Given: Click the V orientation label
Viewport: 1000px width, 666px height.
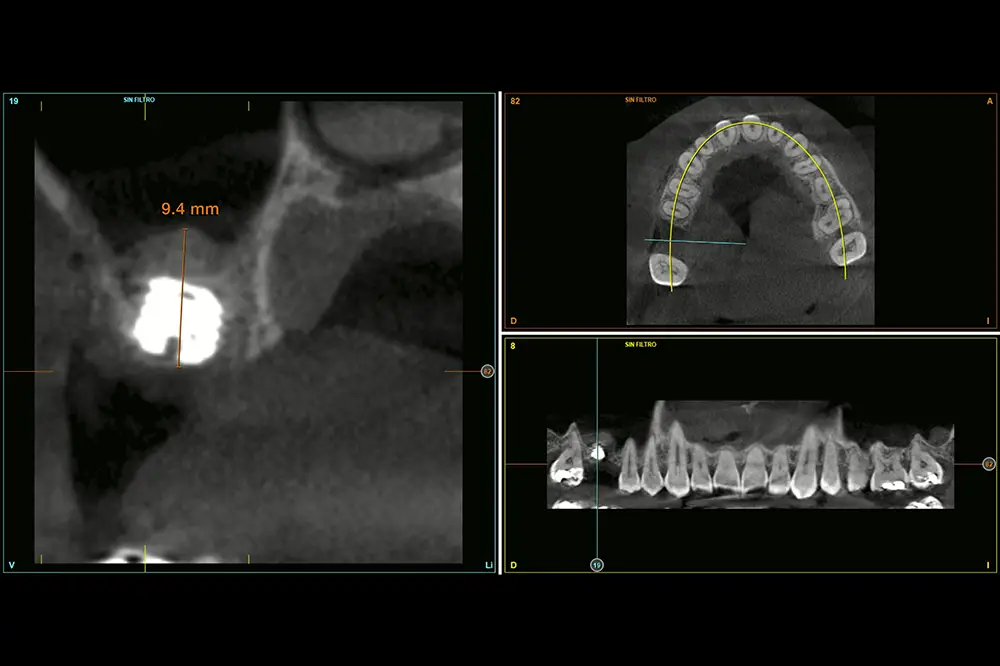Looking at the screenshot, I should click(x=12, y=565).
